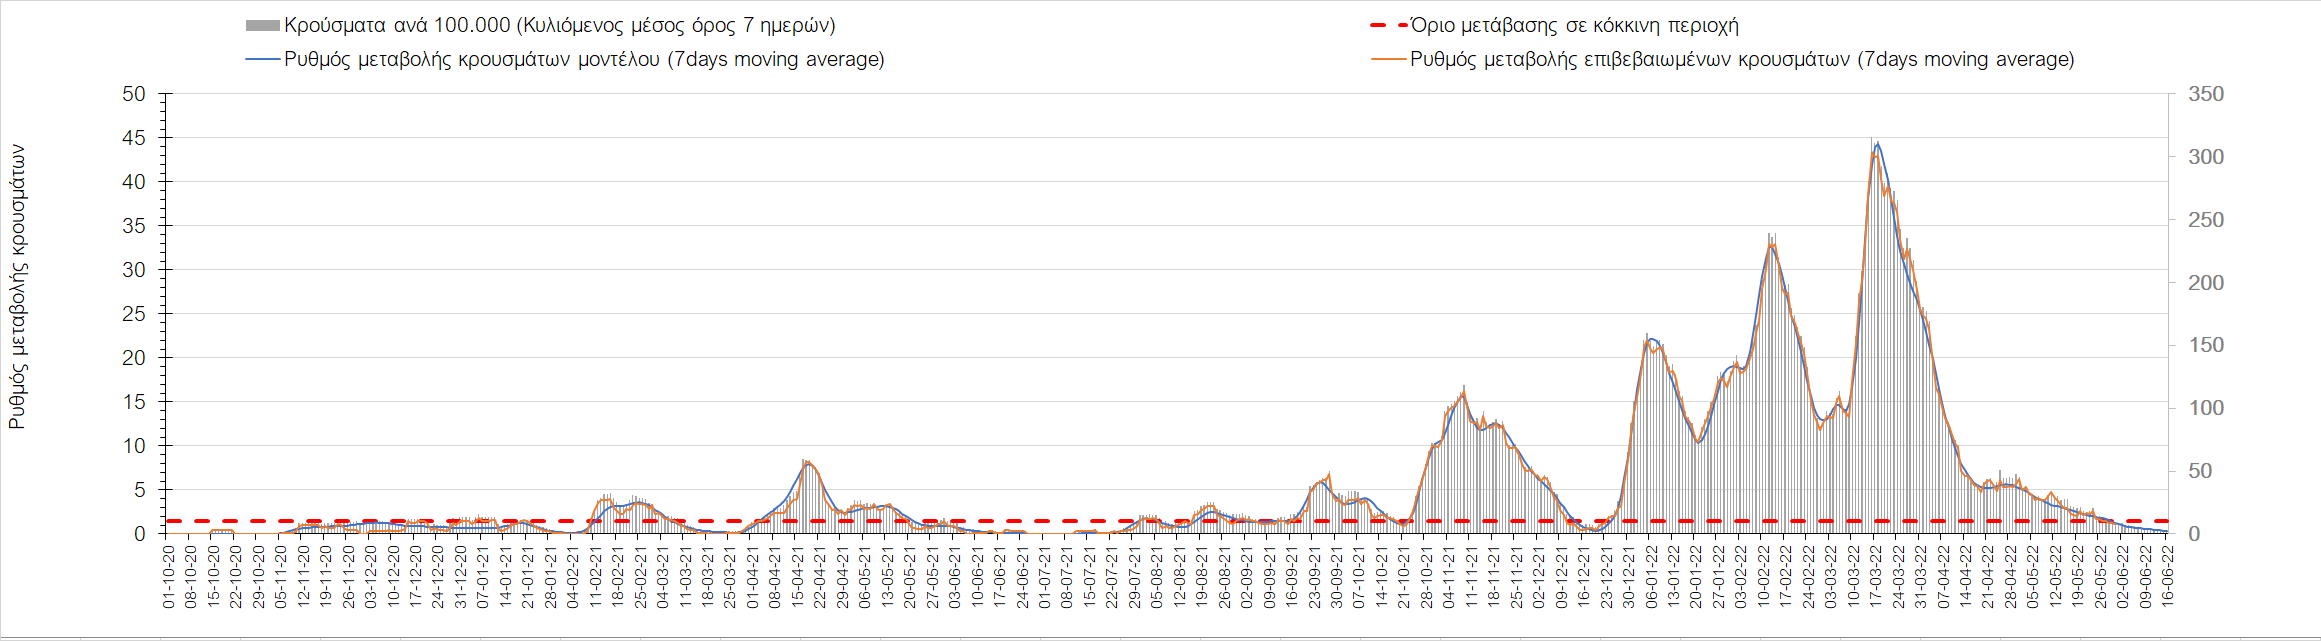Screen dimensions: 2321x641
Task: Click the 350 label on the right axis
Action: (2206, 94)
